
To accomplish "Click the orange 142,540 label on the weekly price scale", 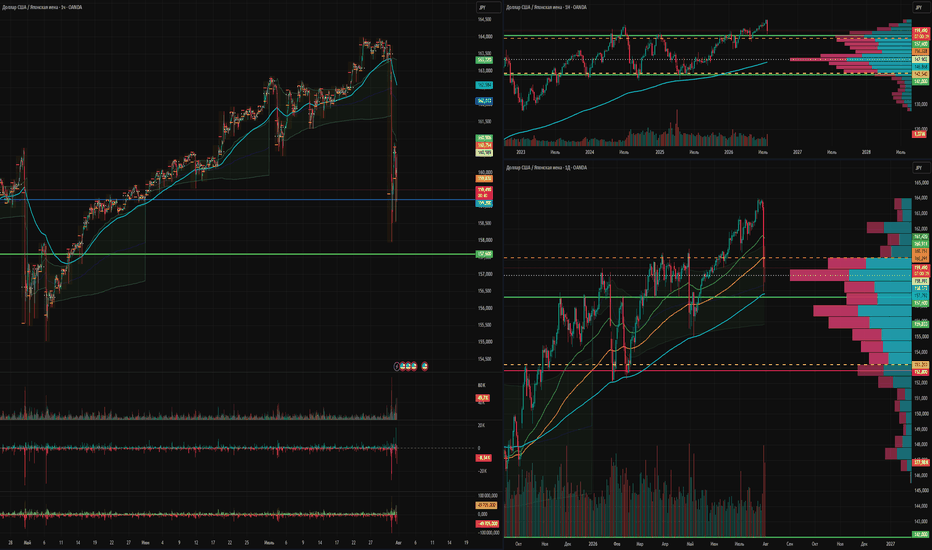I will (x=921, y=74).
